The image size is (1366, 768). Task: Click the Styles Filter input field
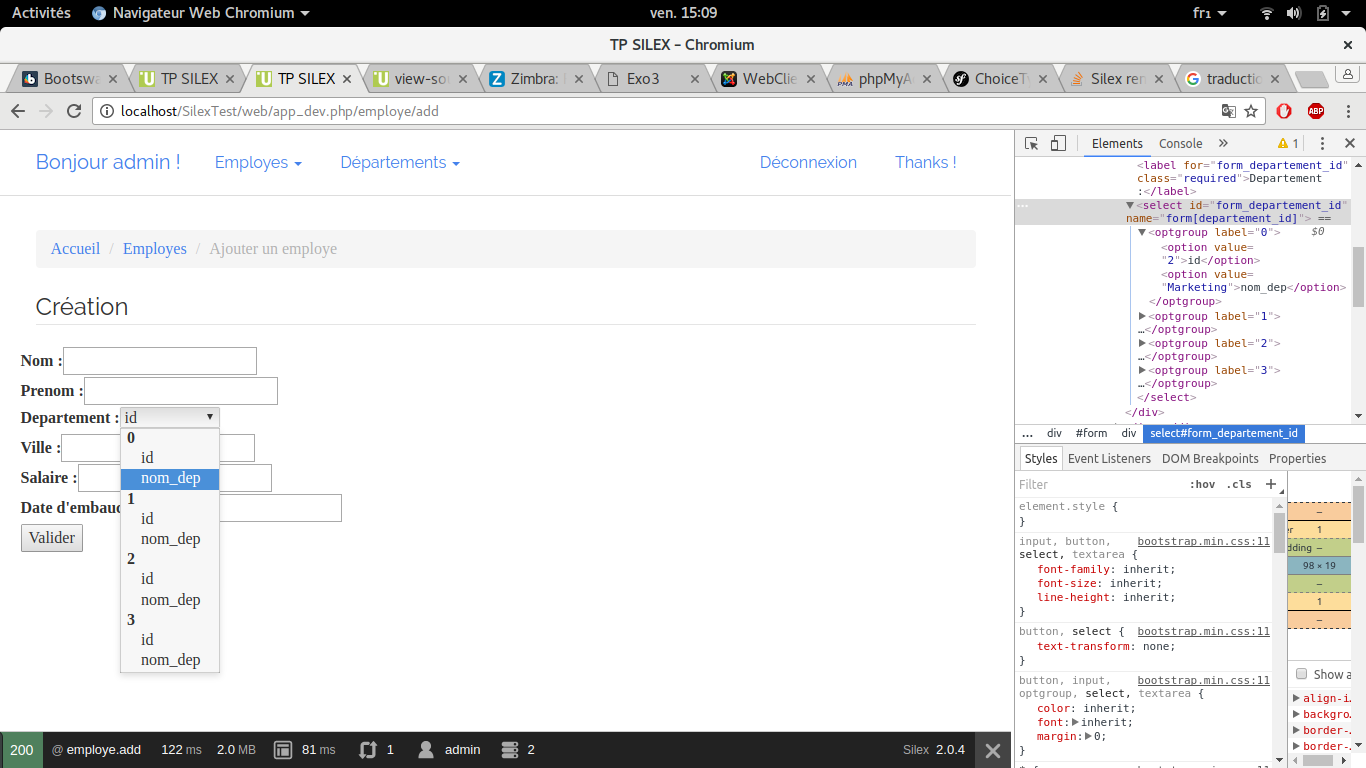(x=1100, y=484)
